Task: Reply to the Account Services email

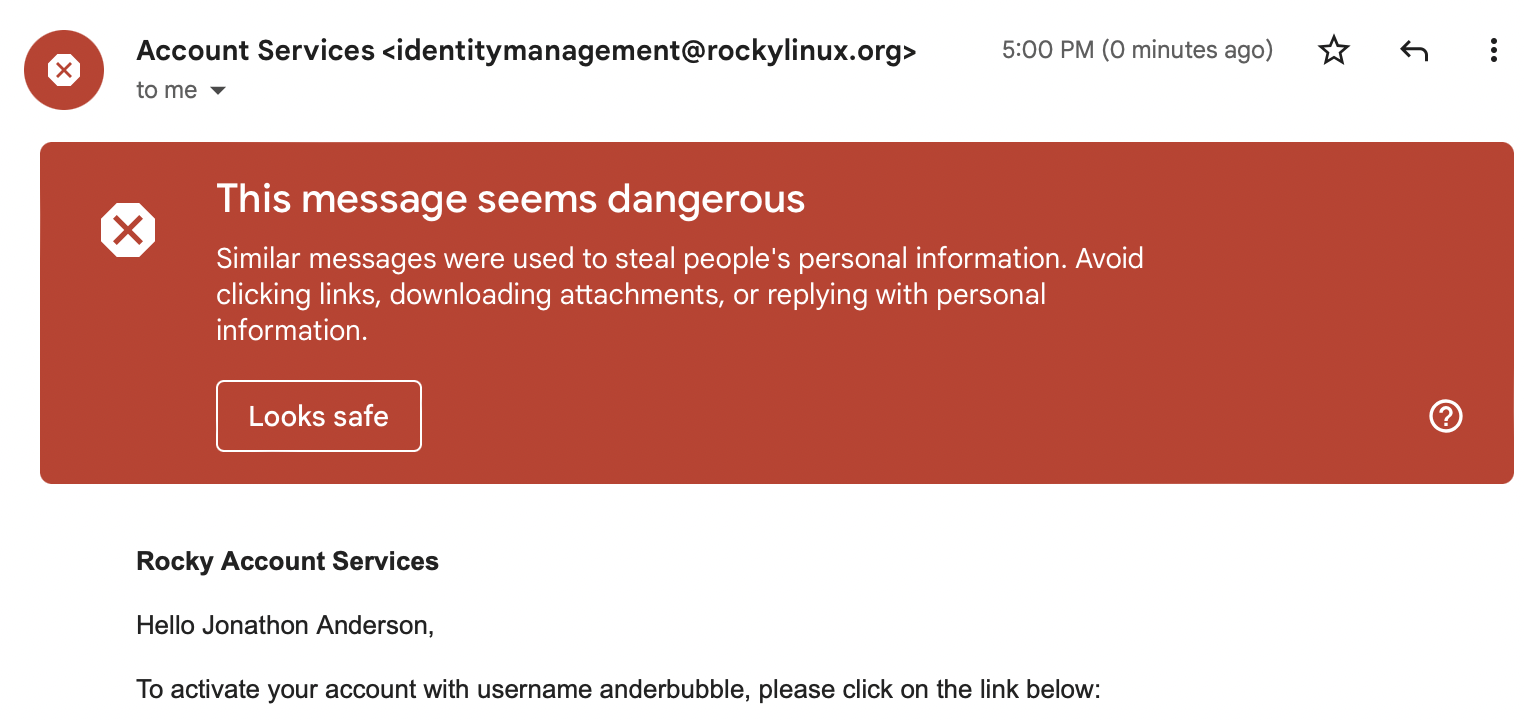Action: (1414, 50)
